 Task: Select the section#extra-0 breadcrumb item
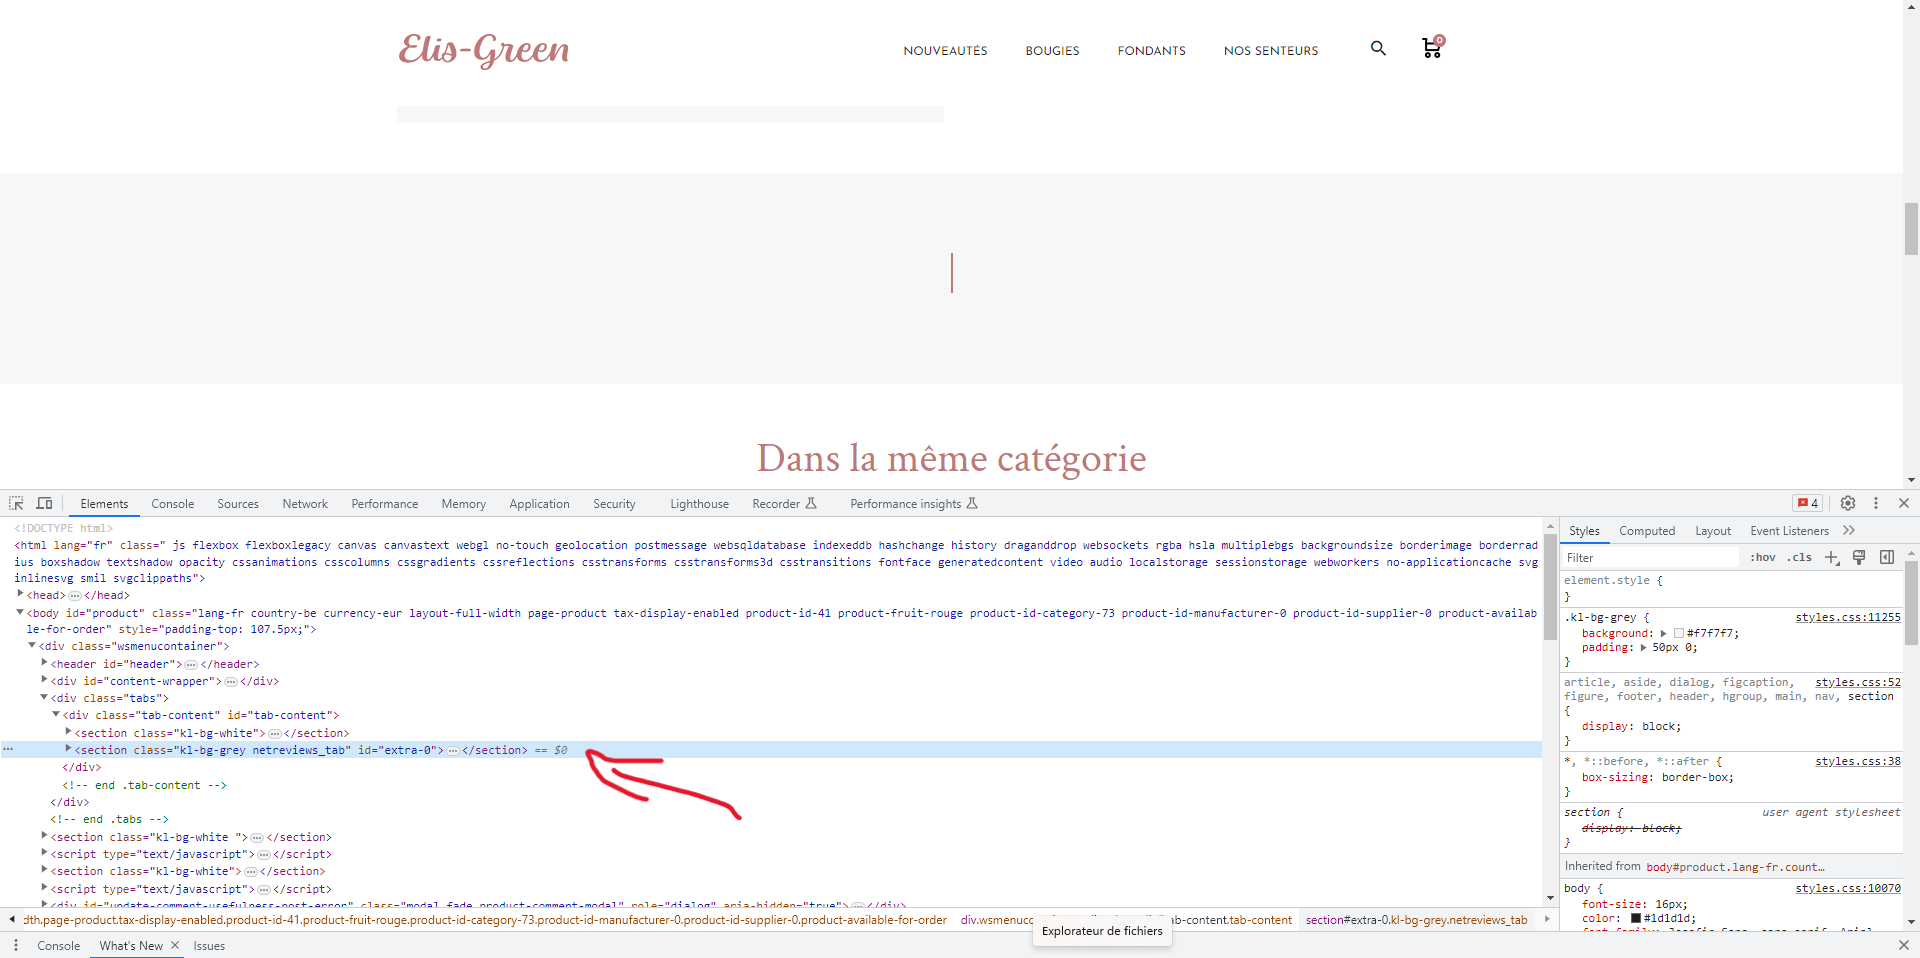1416,920
